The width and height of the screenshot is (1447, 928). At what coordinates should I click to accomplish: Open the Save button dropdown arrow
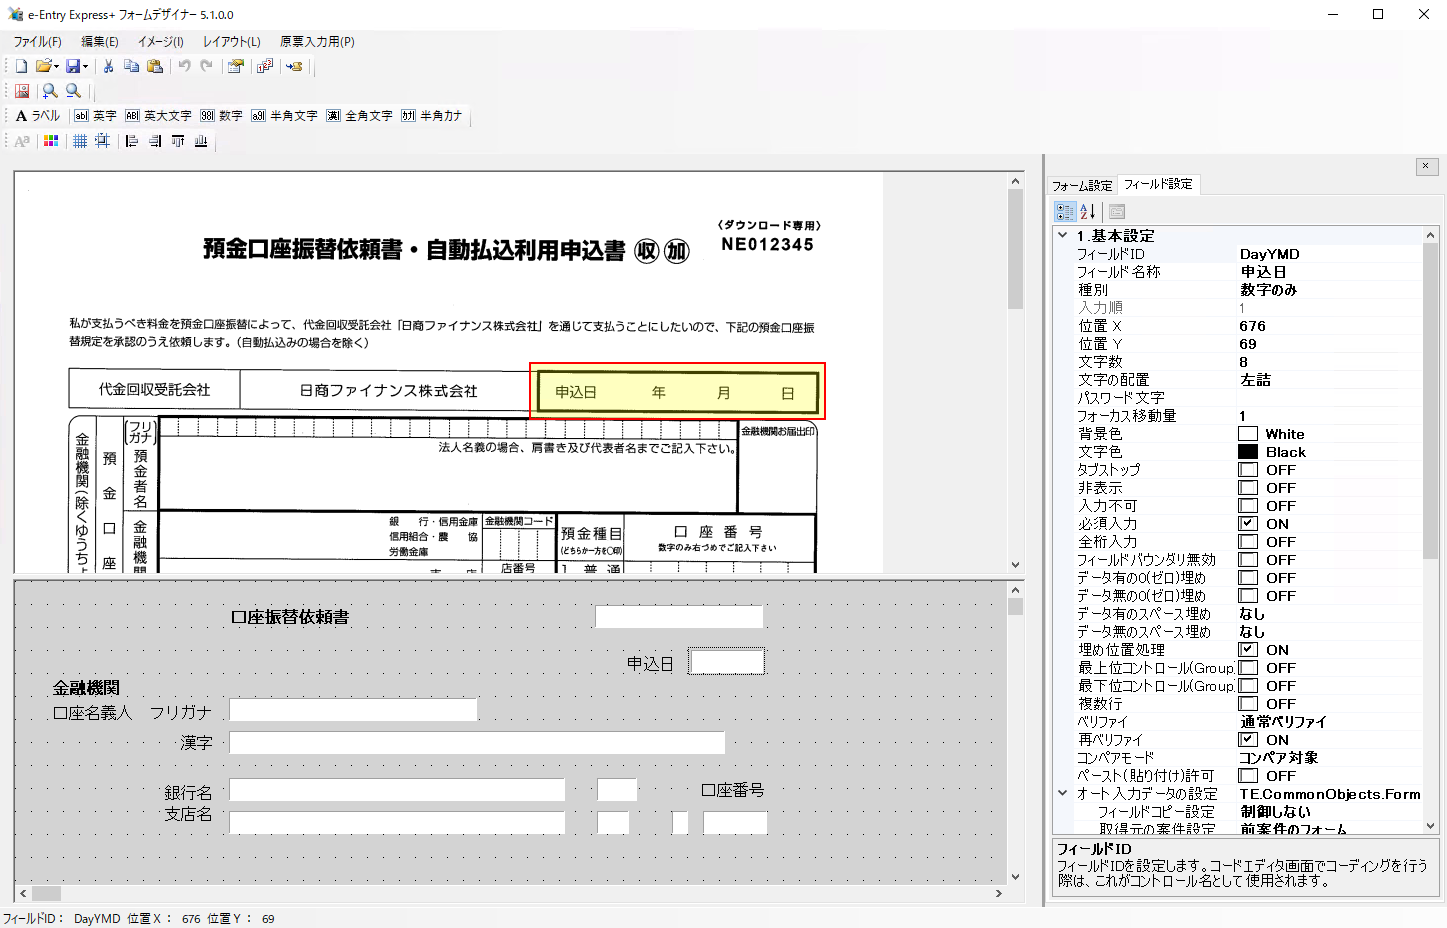87,65
